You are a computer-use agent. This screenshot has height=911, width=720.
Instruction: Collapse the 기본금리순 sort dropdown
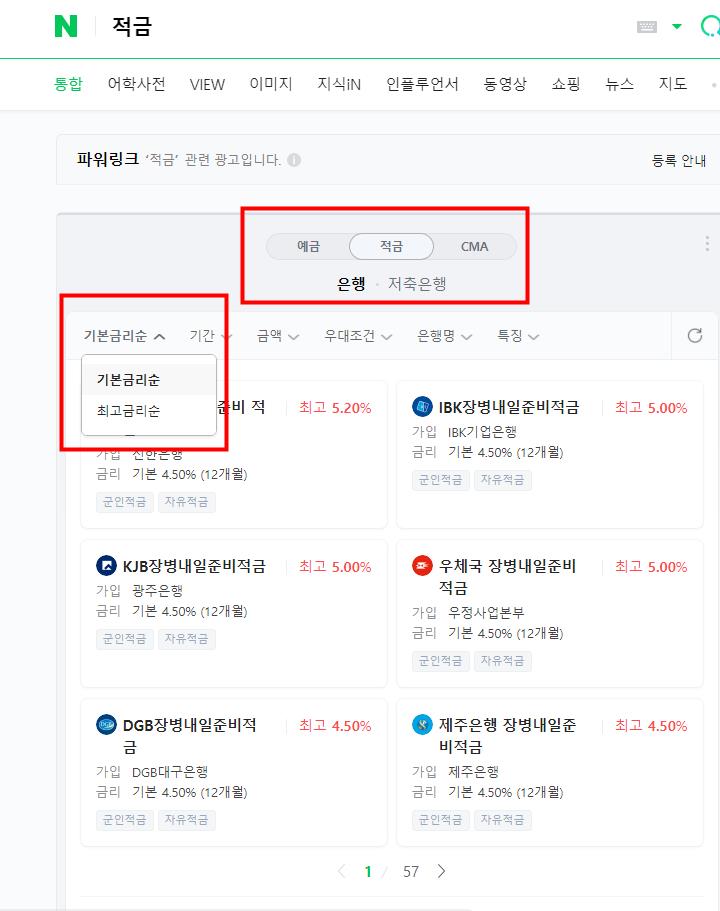[x=124, y=336]
